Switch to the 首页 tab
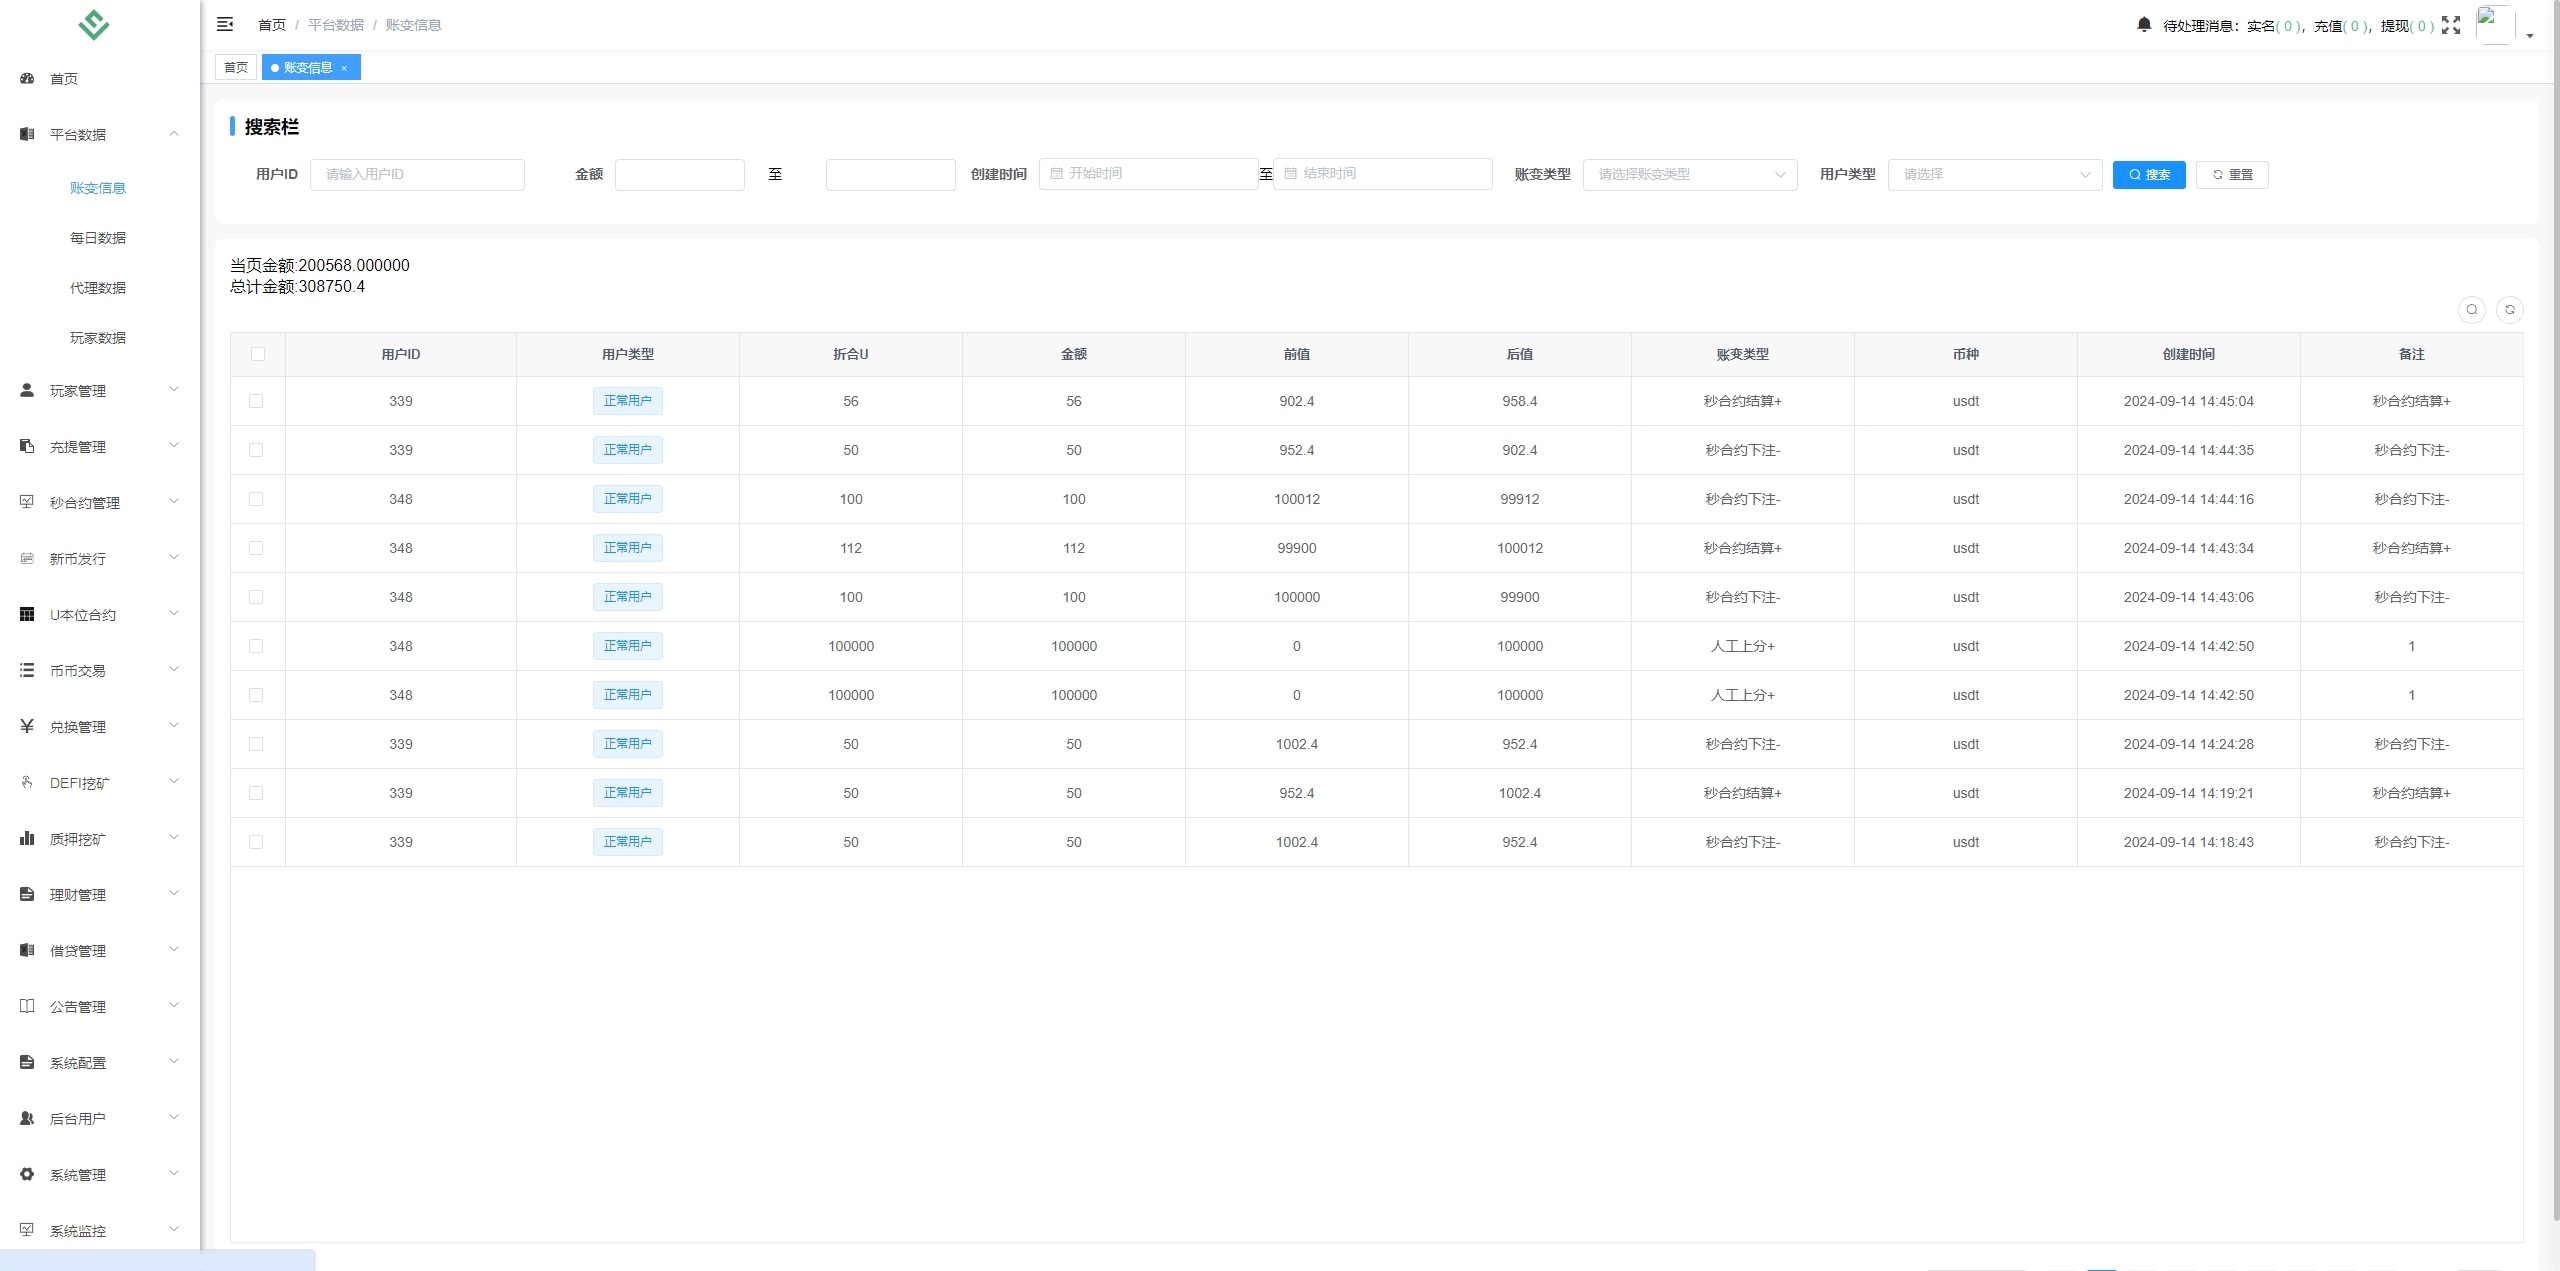2560x1271 pixels. coord(236,68)
